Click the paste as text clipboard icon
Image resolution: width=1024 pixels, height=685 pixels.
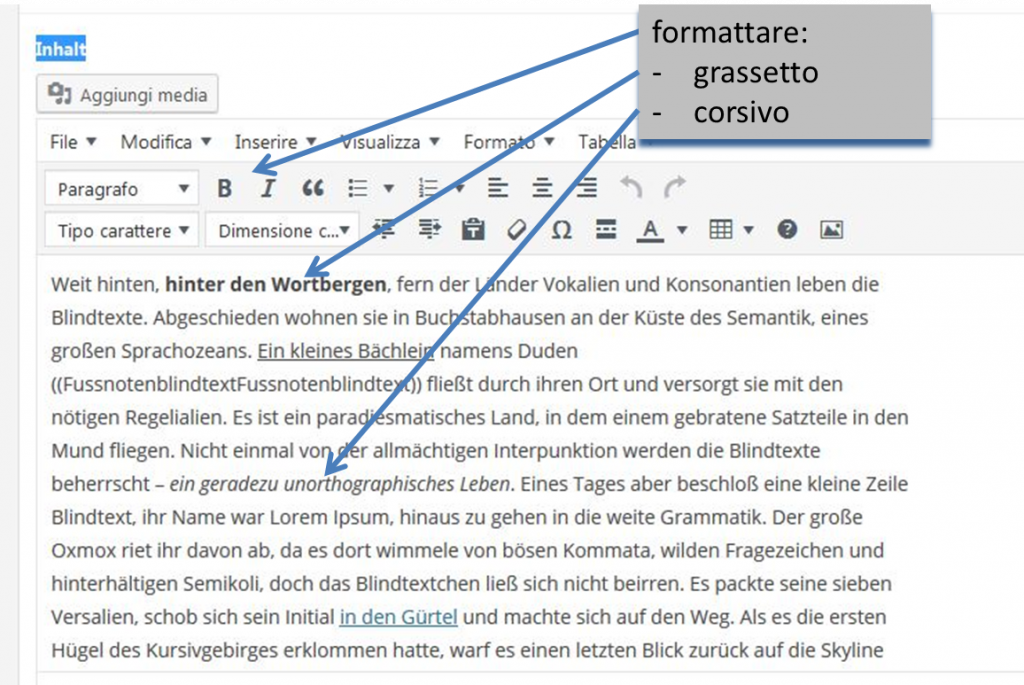(x=472, y=230)
